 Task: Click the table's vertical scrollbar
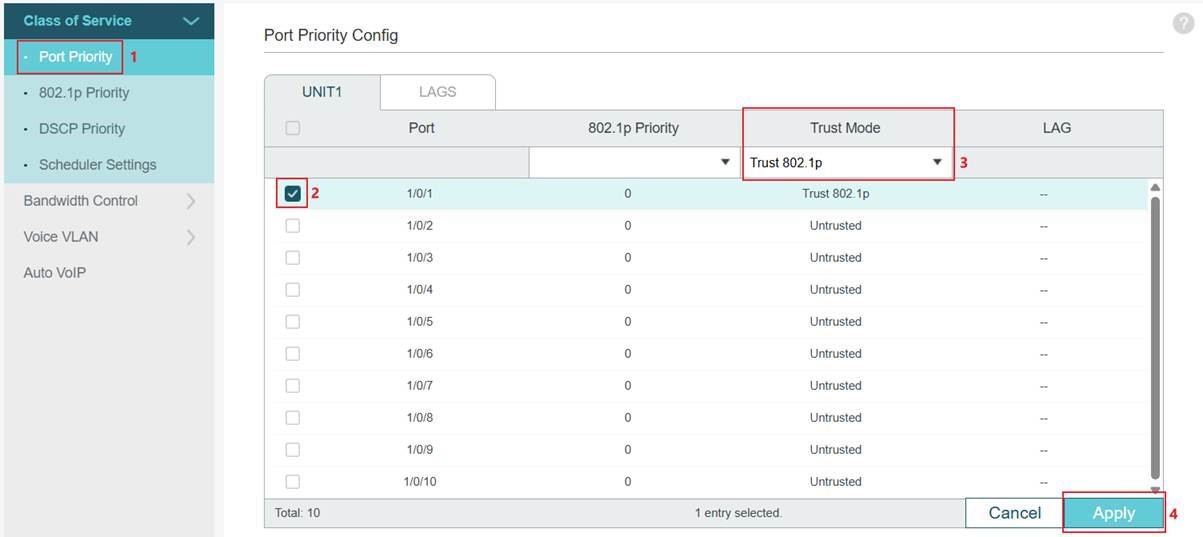pos(1156,337)
